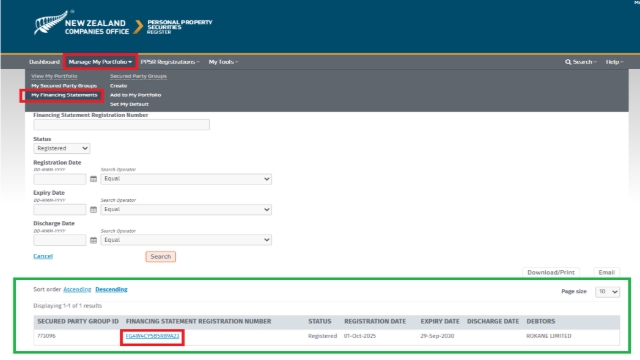640x360 pixels.
Task: Click the Cancel link
Action: pyautogui.click(x=43, y=256)
